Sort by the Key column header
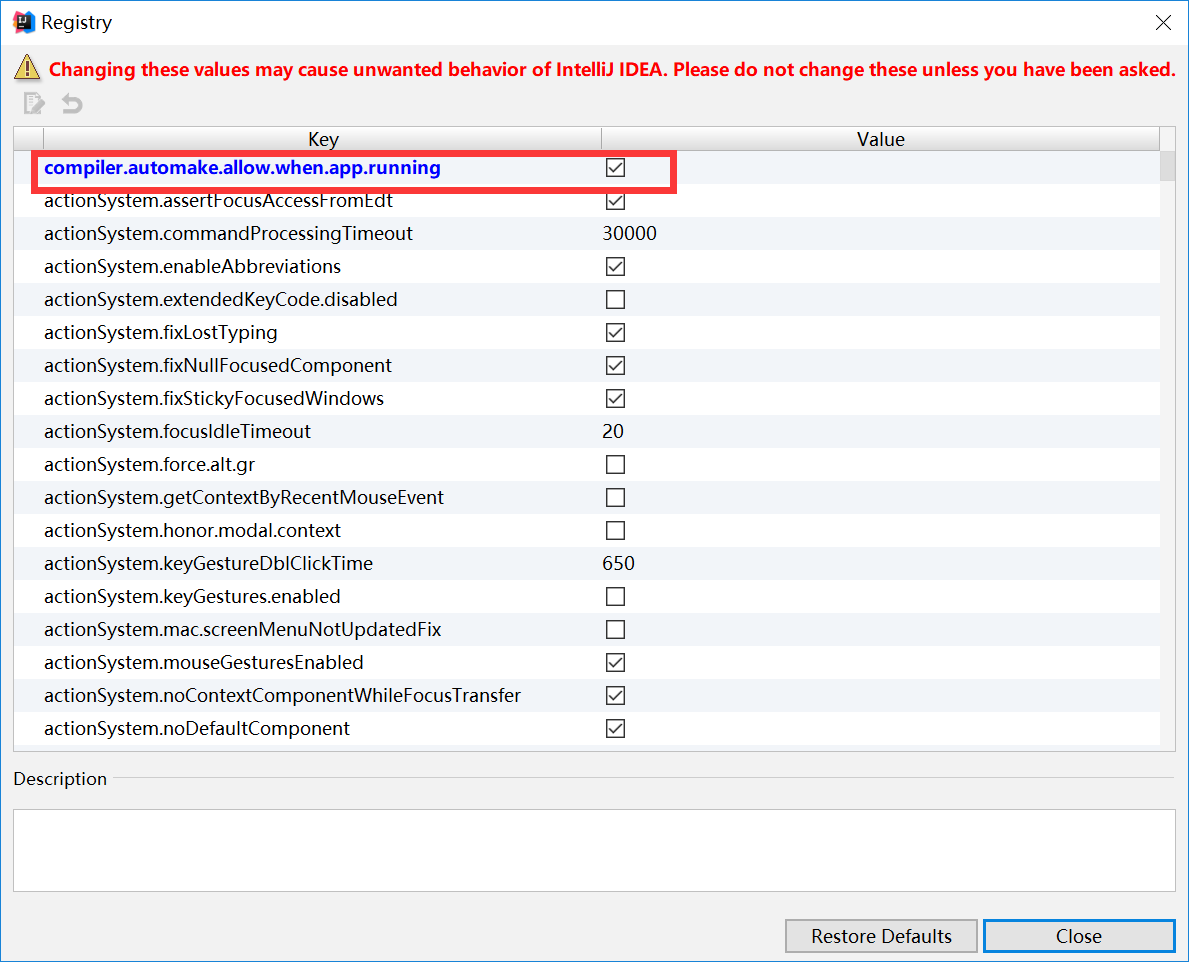Viewport: 1189px width, 962px height. tap(323, 139)
